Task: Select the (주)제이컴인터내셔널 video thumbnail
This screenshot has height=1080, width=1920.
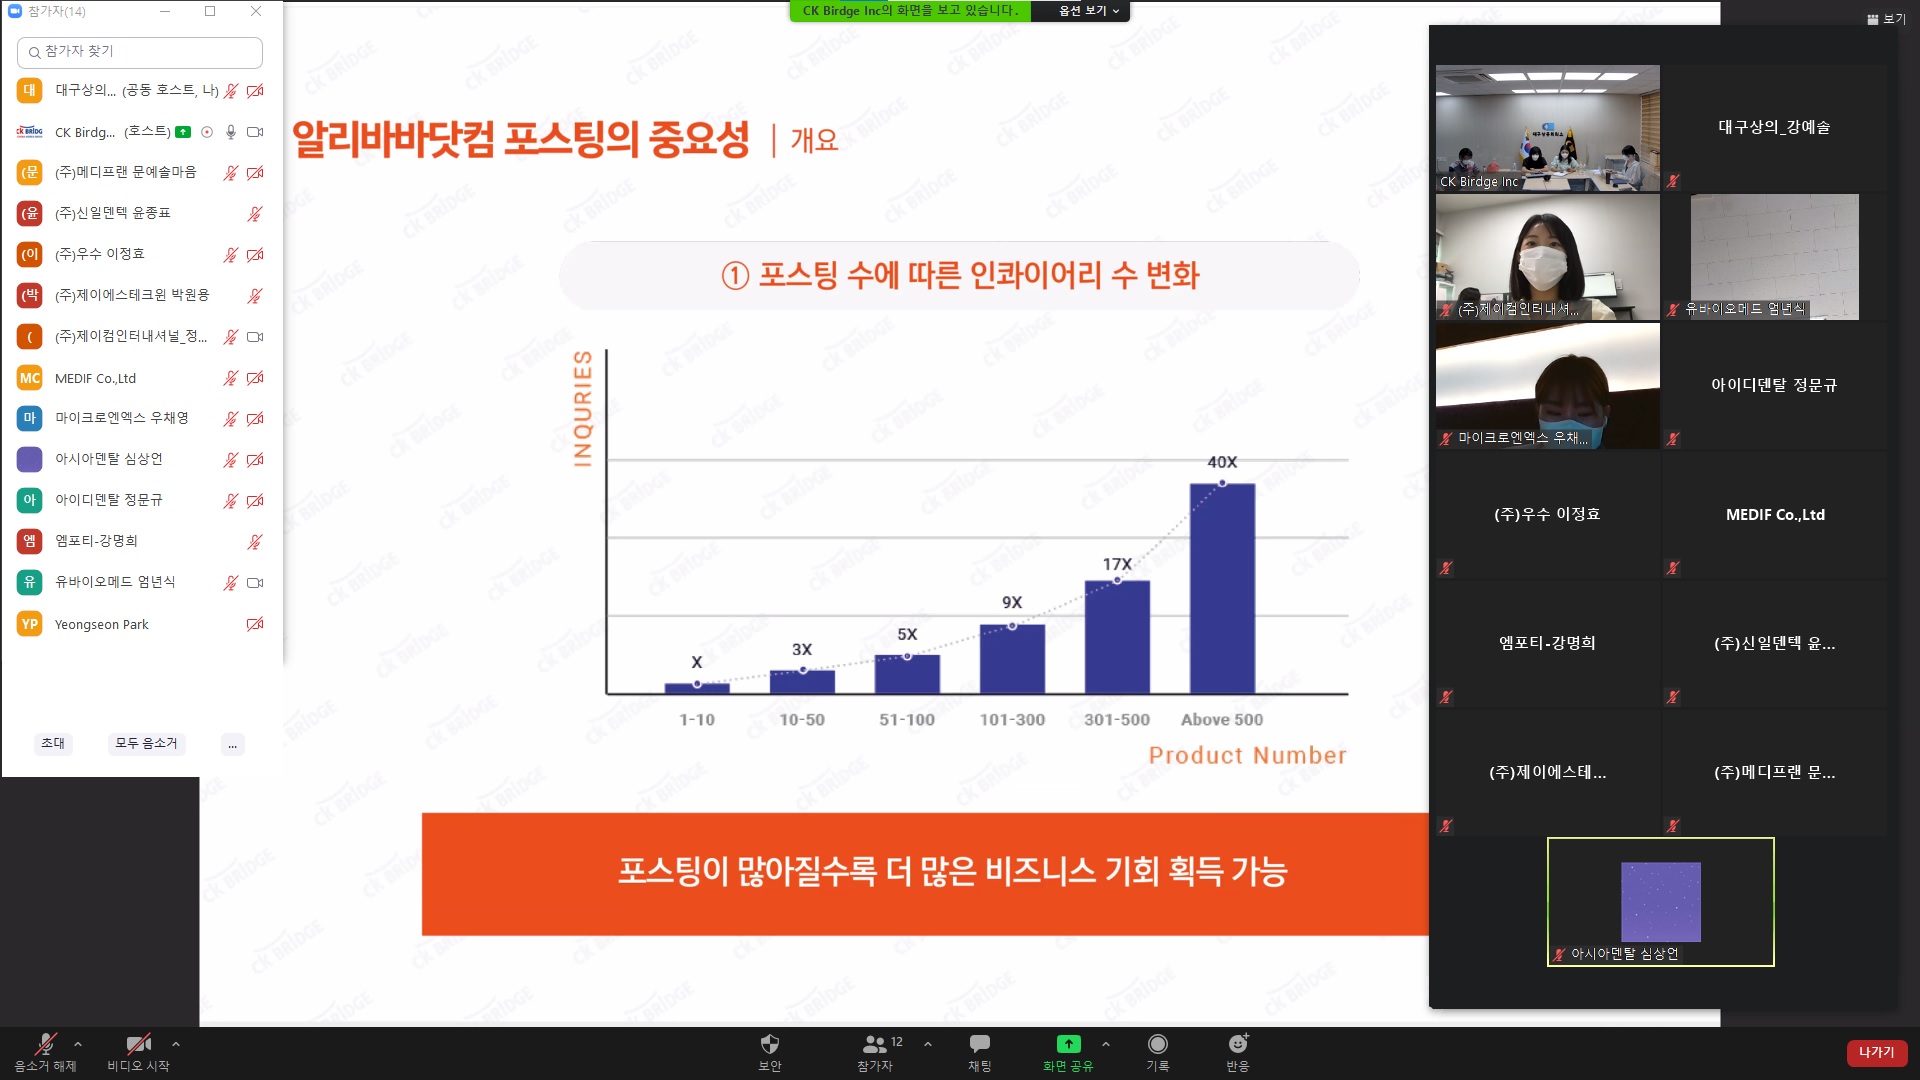Action: coord(1548,257)
